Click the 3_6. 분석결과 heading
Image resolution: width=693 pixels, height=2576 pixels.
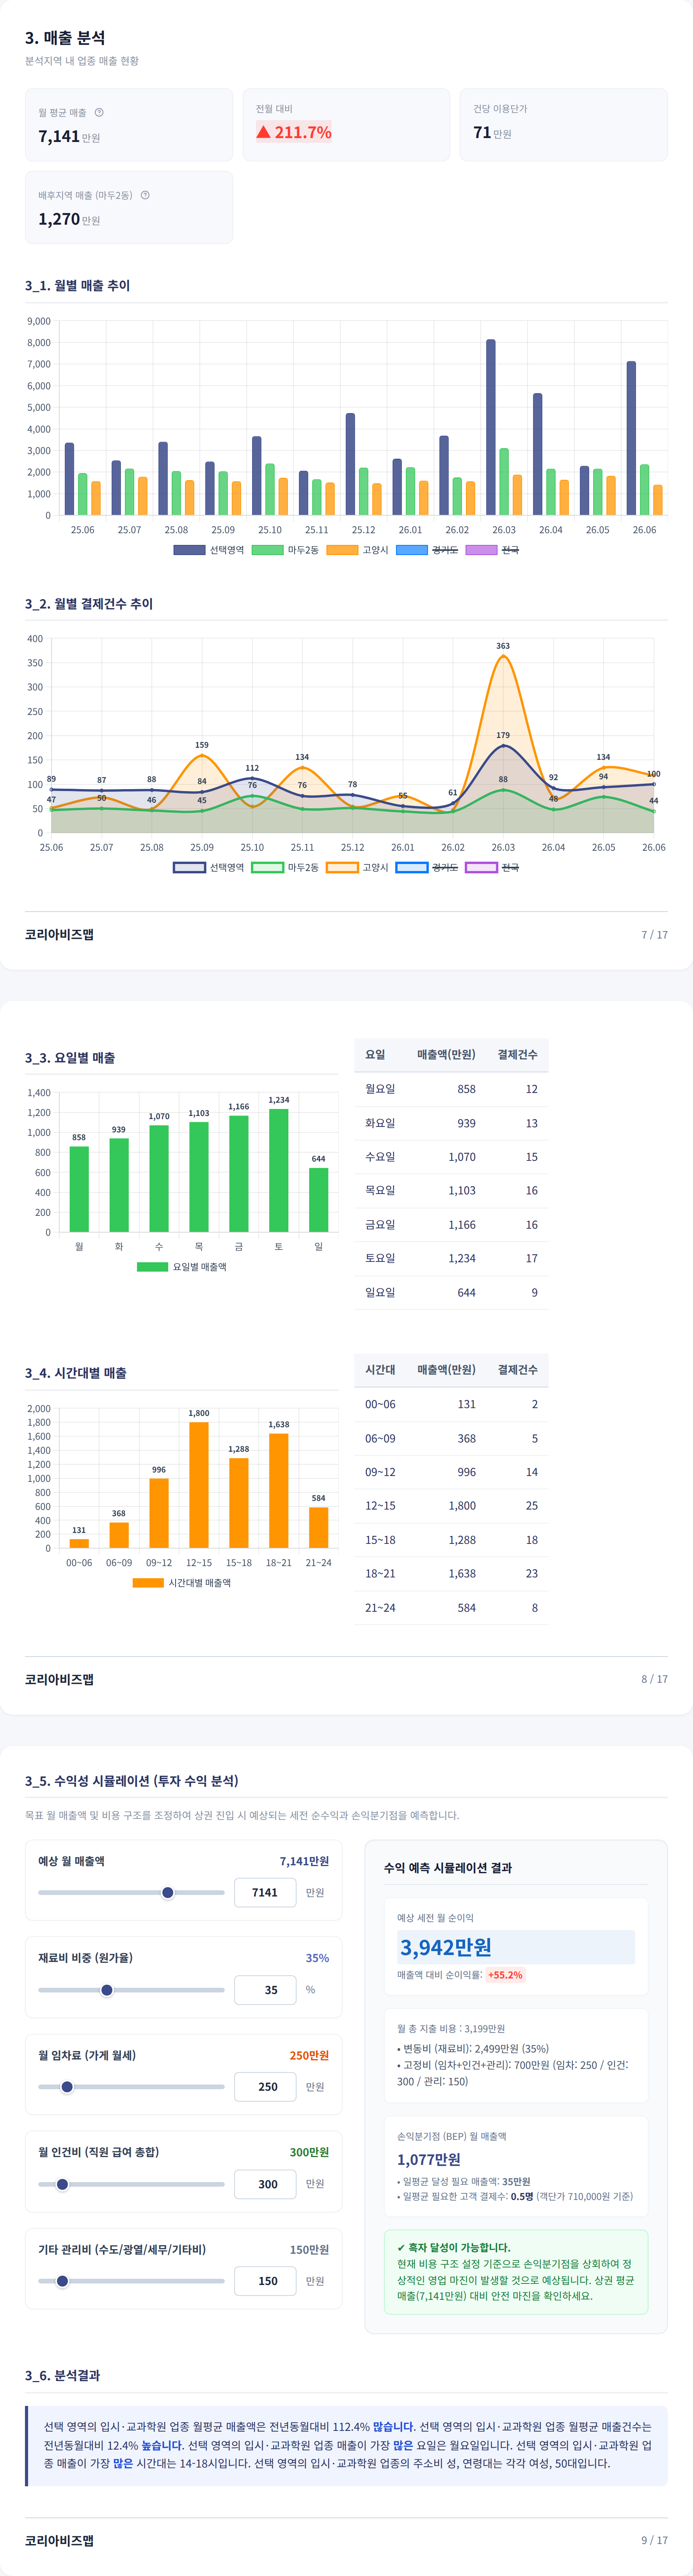[x=62, y=2375]
